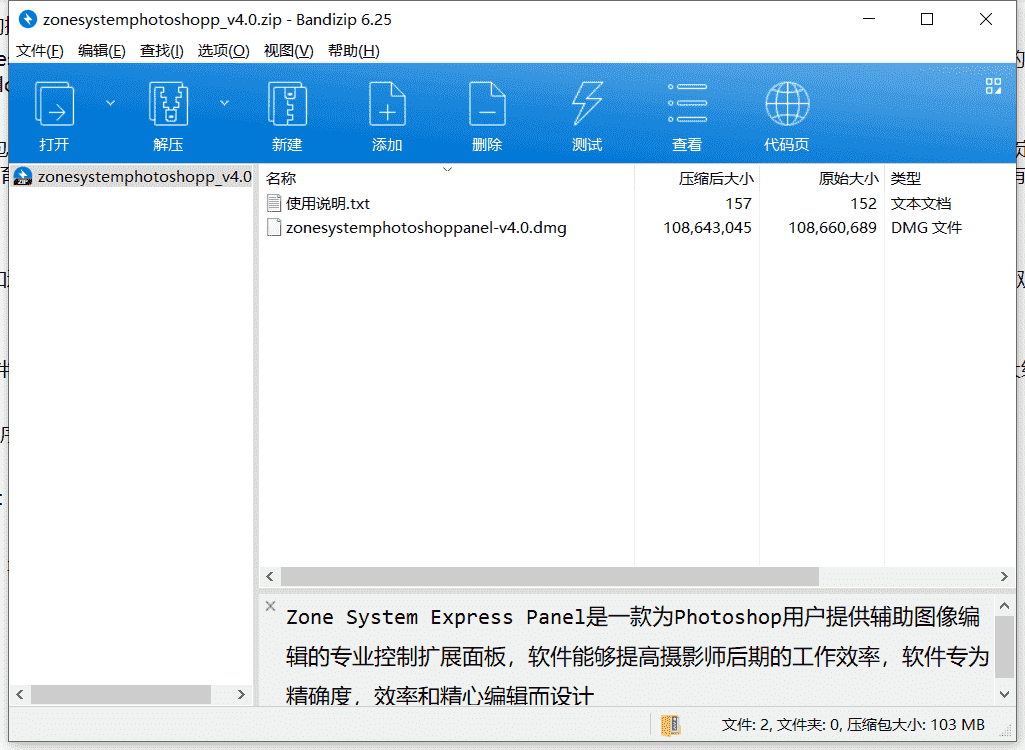Click the original size value 152
Image resolution: width=1025 pixels, height=750 pixels.
click(x=864, y=203)
